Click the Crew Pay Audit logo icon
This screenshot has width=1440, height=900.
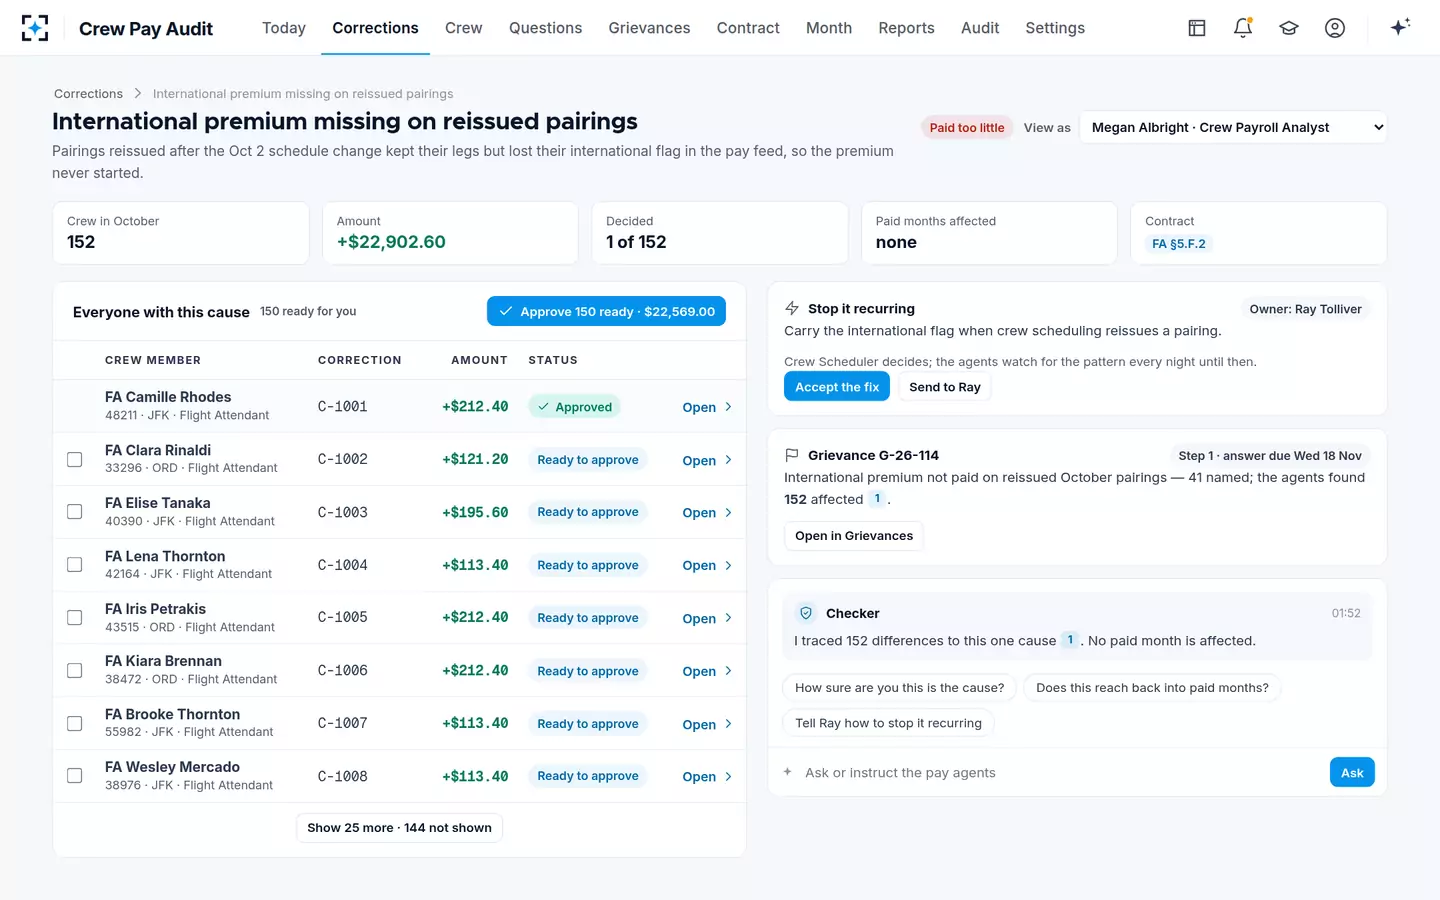click(x=35, y=28)
